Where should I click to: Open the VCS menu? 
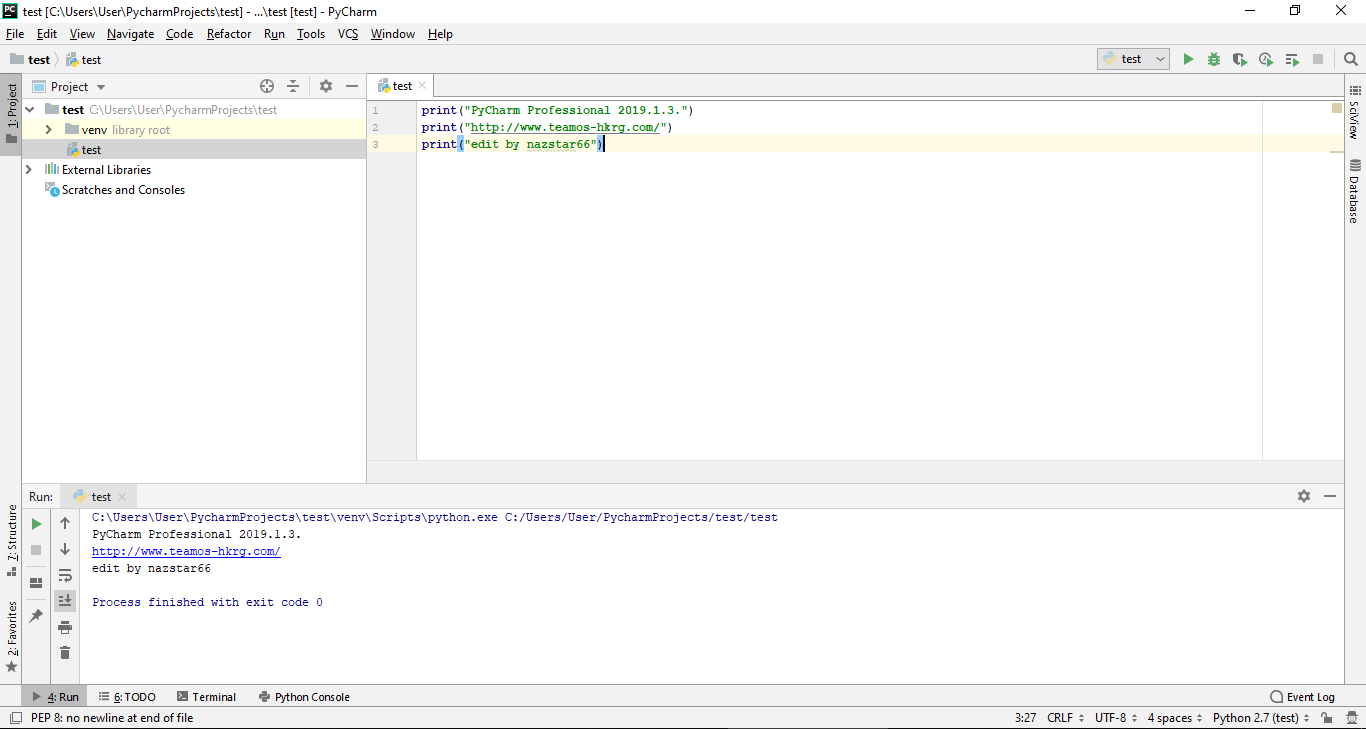(348, 34)
